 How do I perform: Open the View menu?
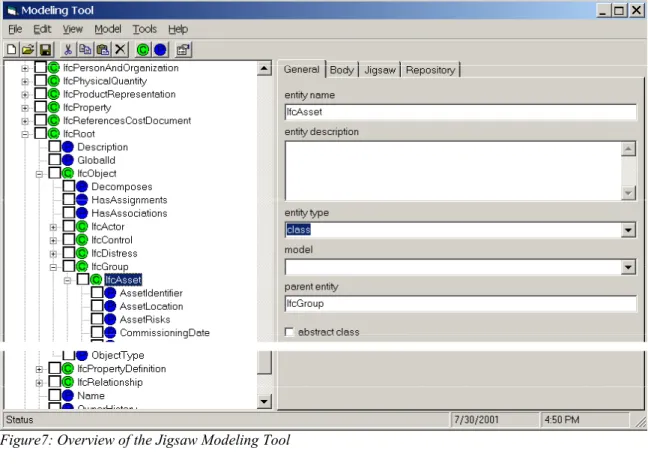click(73, 29)
